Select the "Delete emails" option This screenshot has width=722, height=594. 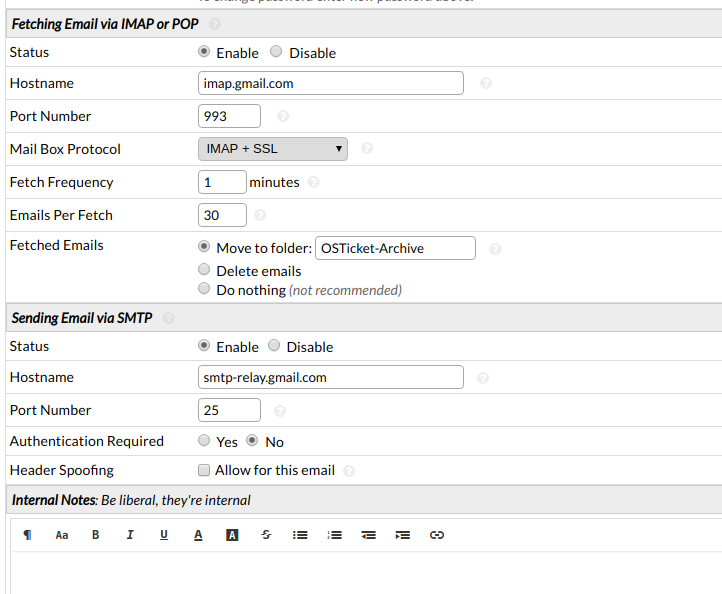point(205,270)
